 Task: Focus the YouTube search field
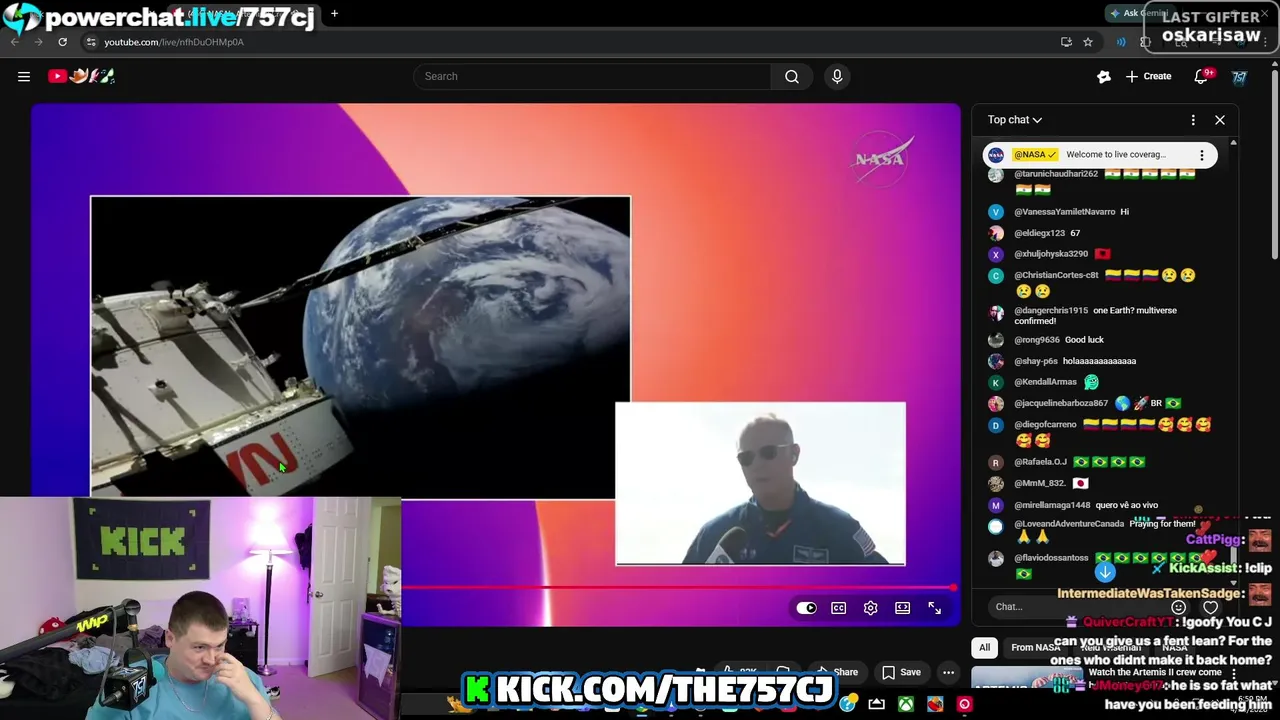tap(592, 76)
